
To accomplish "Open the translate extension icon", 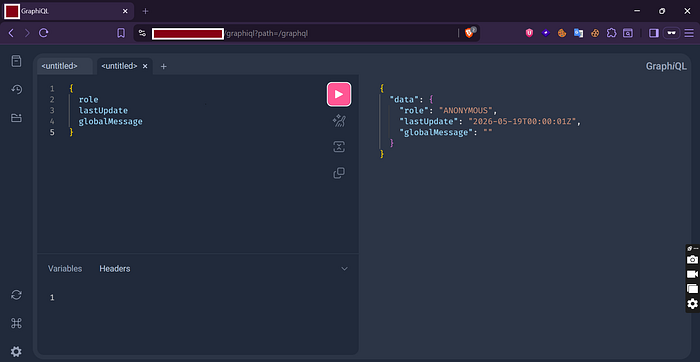I will [x=579, y=33].
